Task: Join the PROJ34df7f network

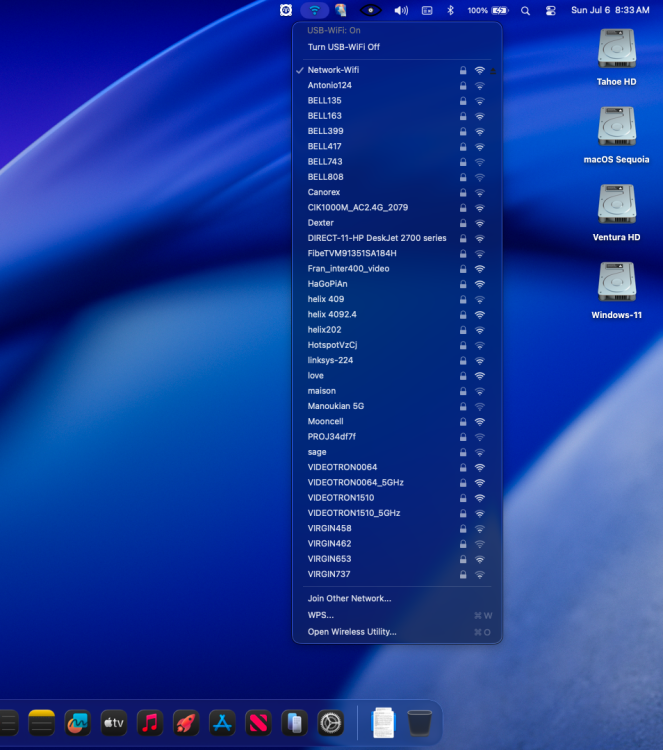Action: [397, 437]
